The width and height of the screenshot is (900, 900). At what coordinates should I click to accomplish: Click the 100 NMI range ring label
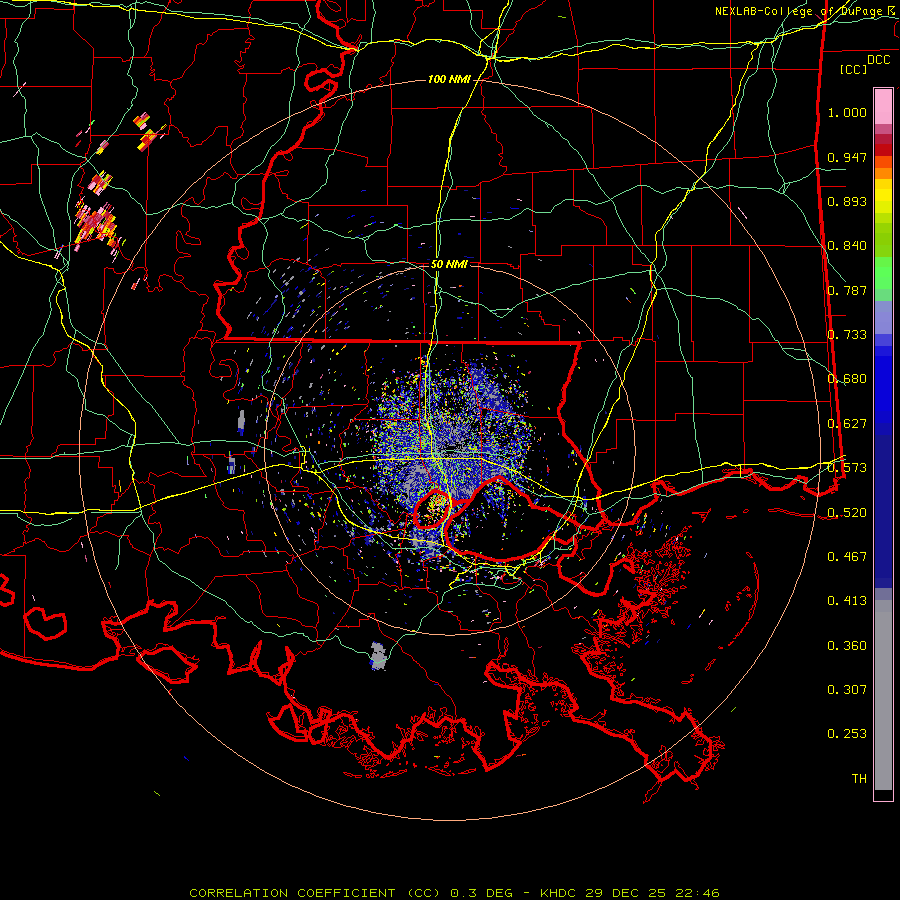(x=449, y=79)
